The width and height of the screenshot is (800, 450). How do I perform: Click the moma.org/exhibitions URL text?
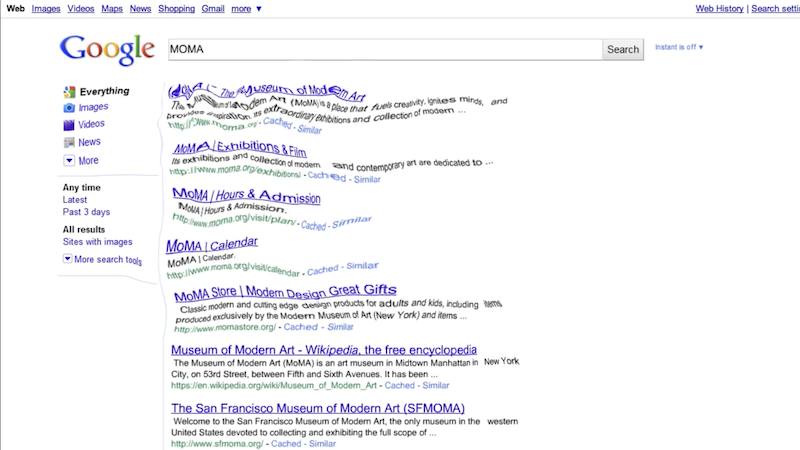(x=235, y=171)
